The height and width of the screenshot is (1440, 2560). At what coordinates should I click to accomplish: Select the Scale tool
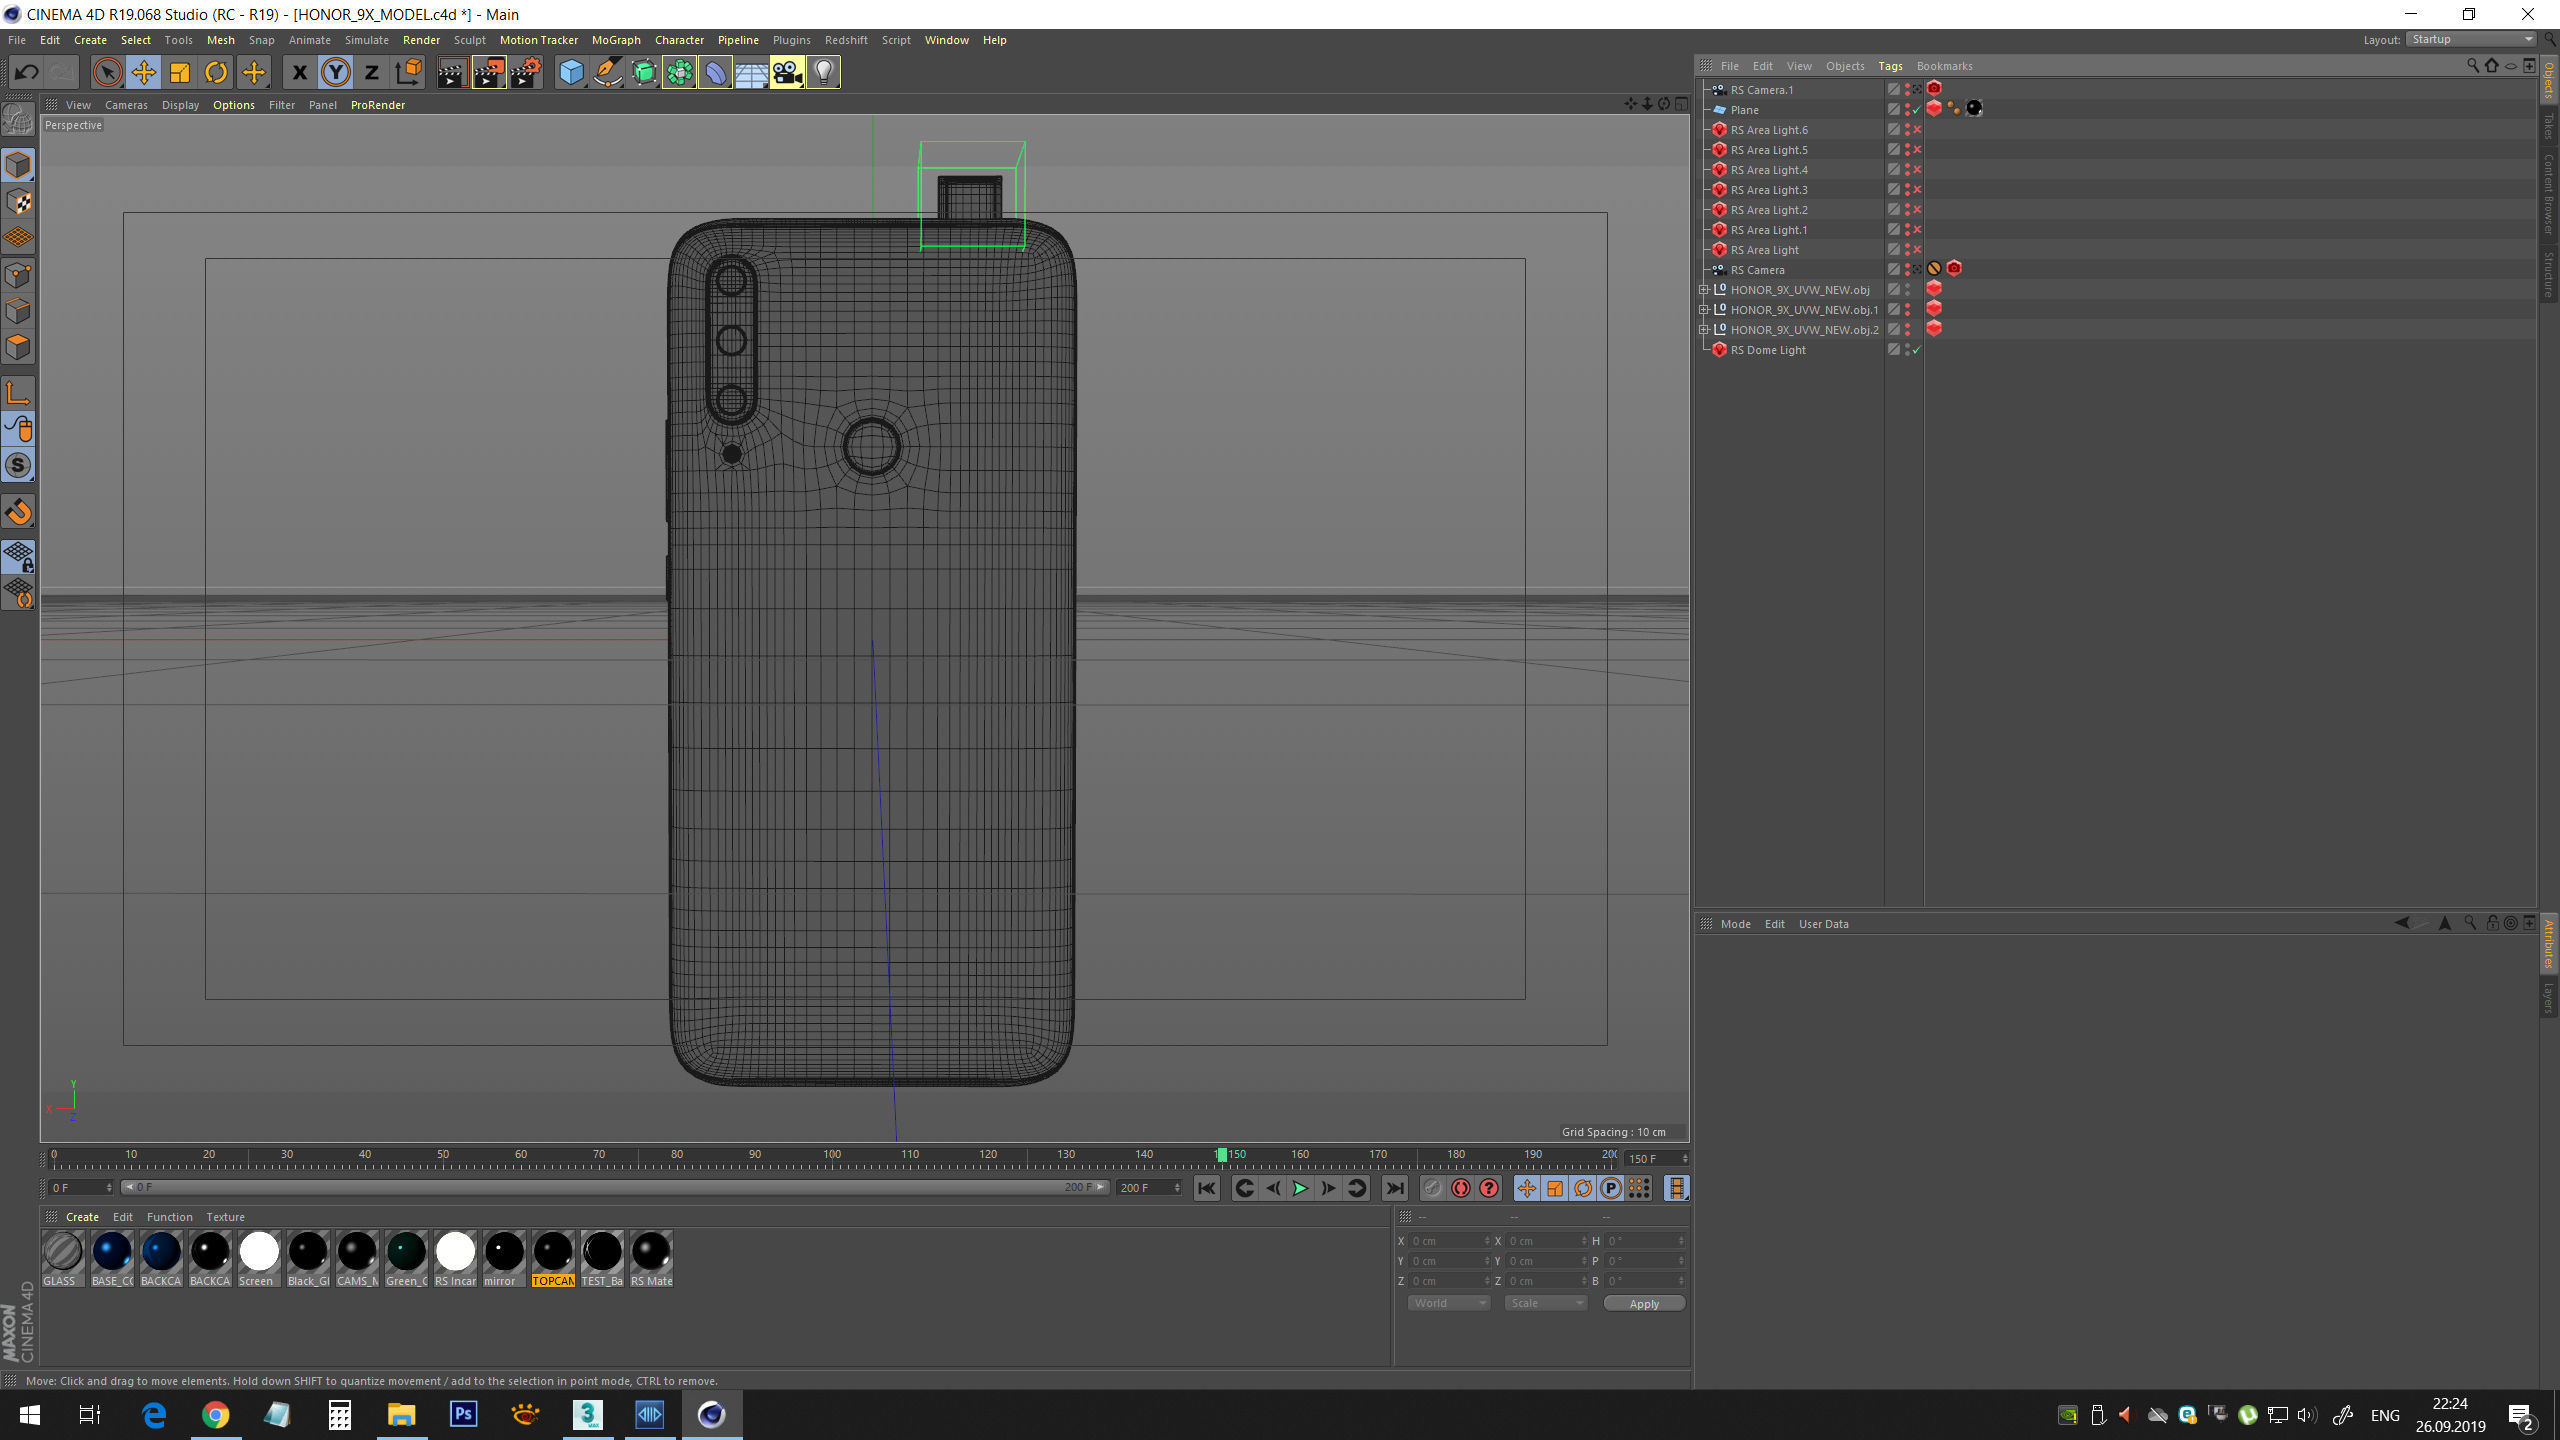180,72
